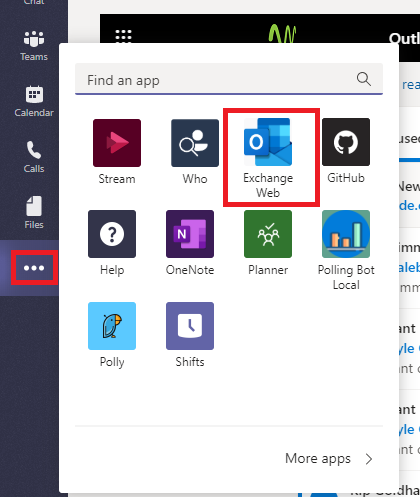The height and width of the screenshot is (497, 420).
Task: Go to Teams in the sidebar
Action: point(34,46)
